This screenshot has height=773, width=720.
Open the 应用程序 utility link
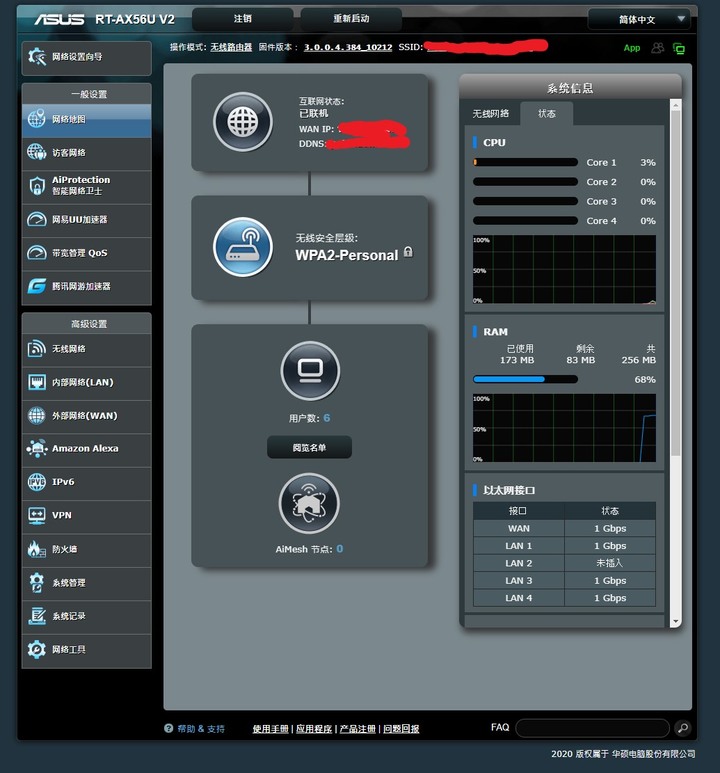[x=314, y=729]
